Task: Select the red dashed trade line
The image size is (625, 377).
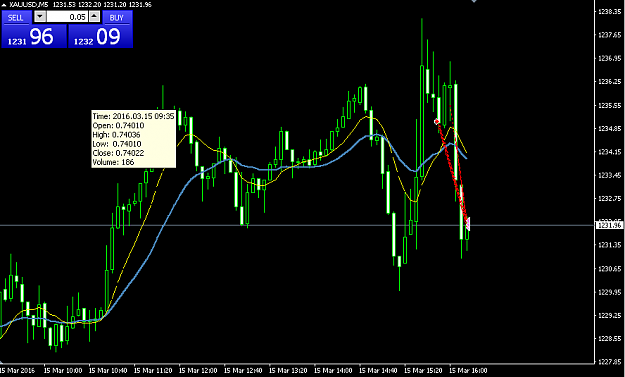Action: tap(452, 172)
